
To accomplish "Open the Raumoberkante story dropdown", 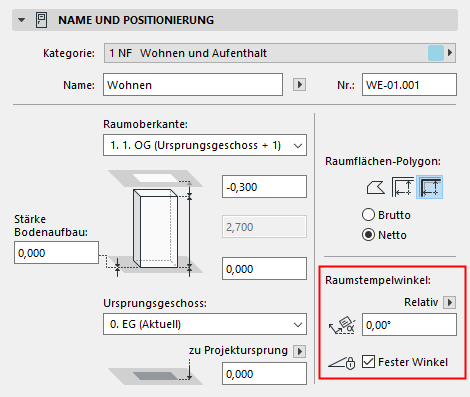I will pyautogui.click(x=205, y=145).
